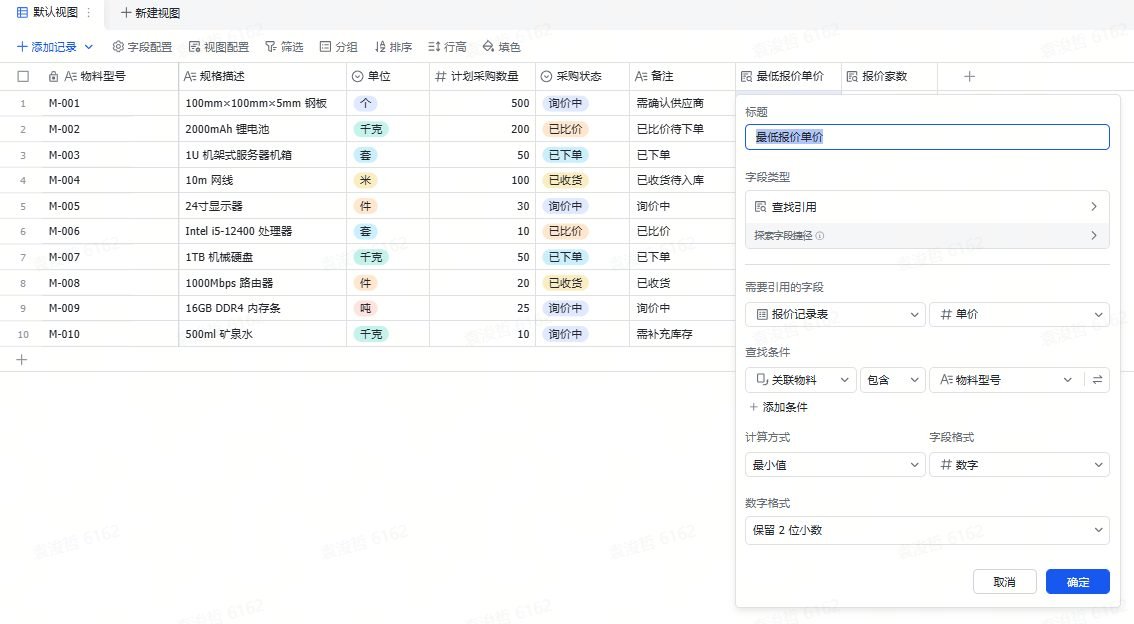
Task: Click the 标题 title input field
Action: point(927,137)
